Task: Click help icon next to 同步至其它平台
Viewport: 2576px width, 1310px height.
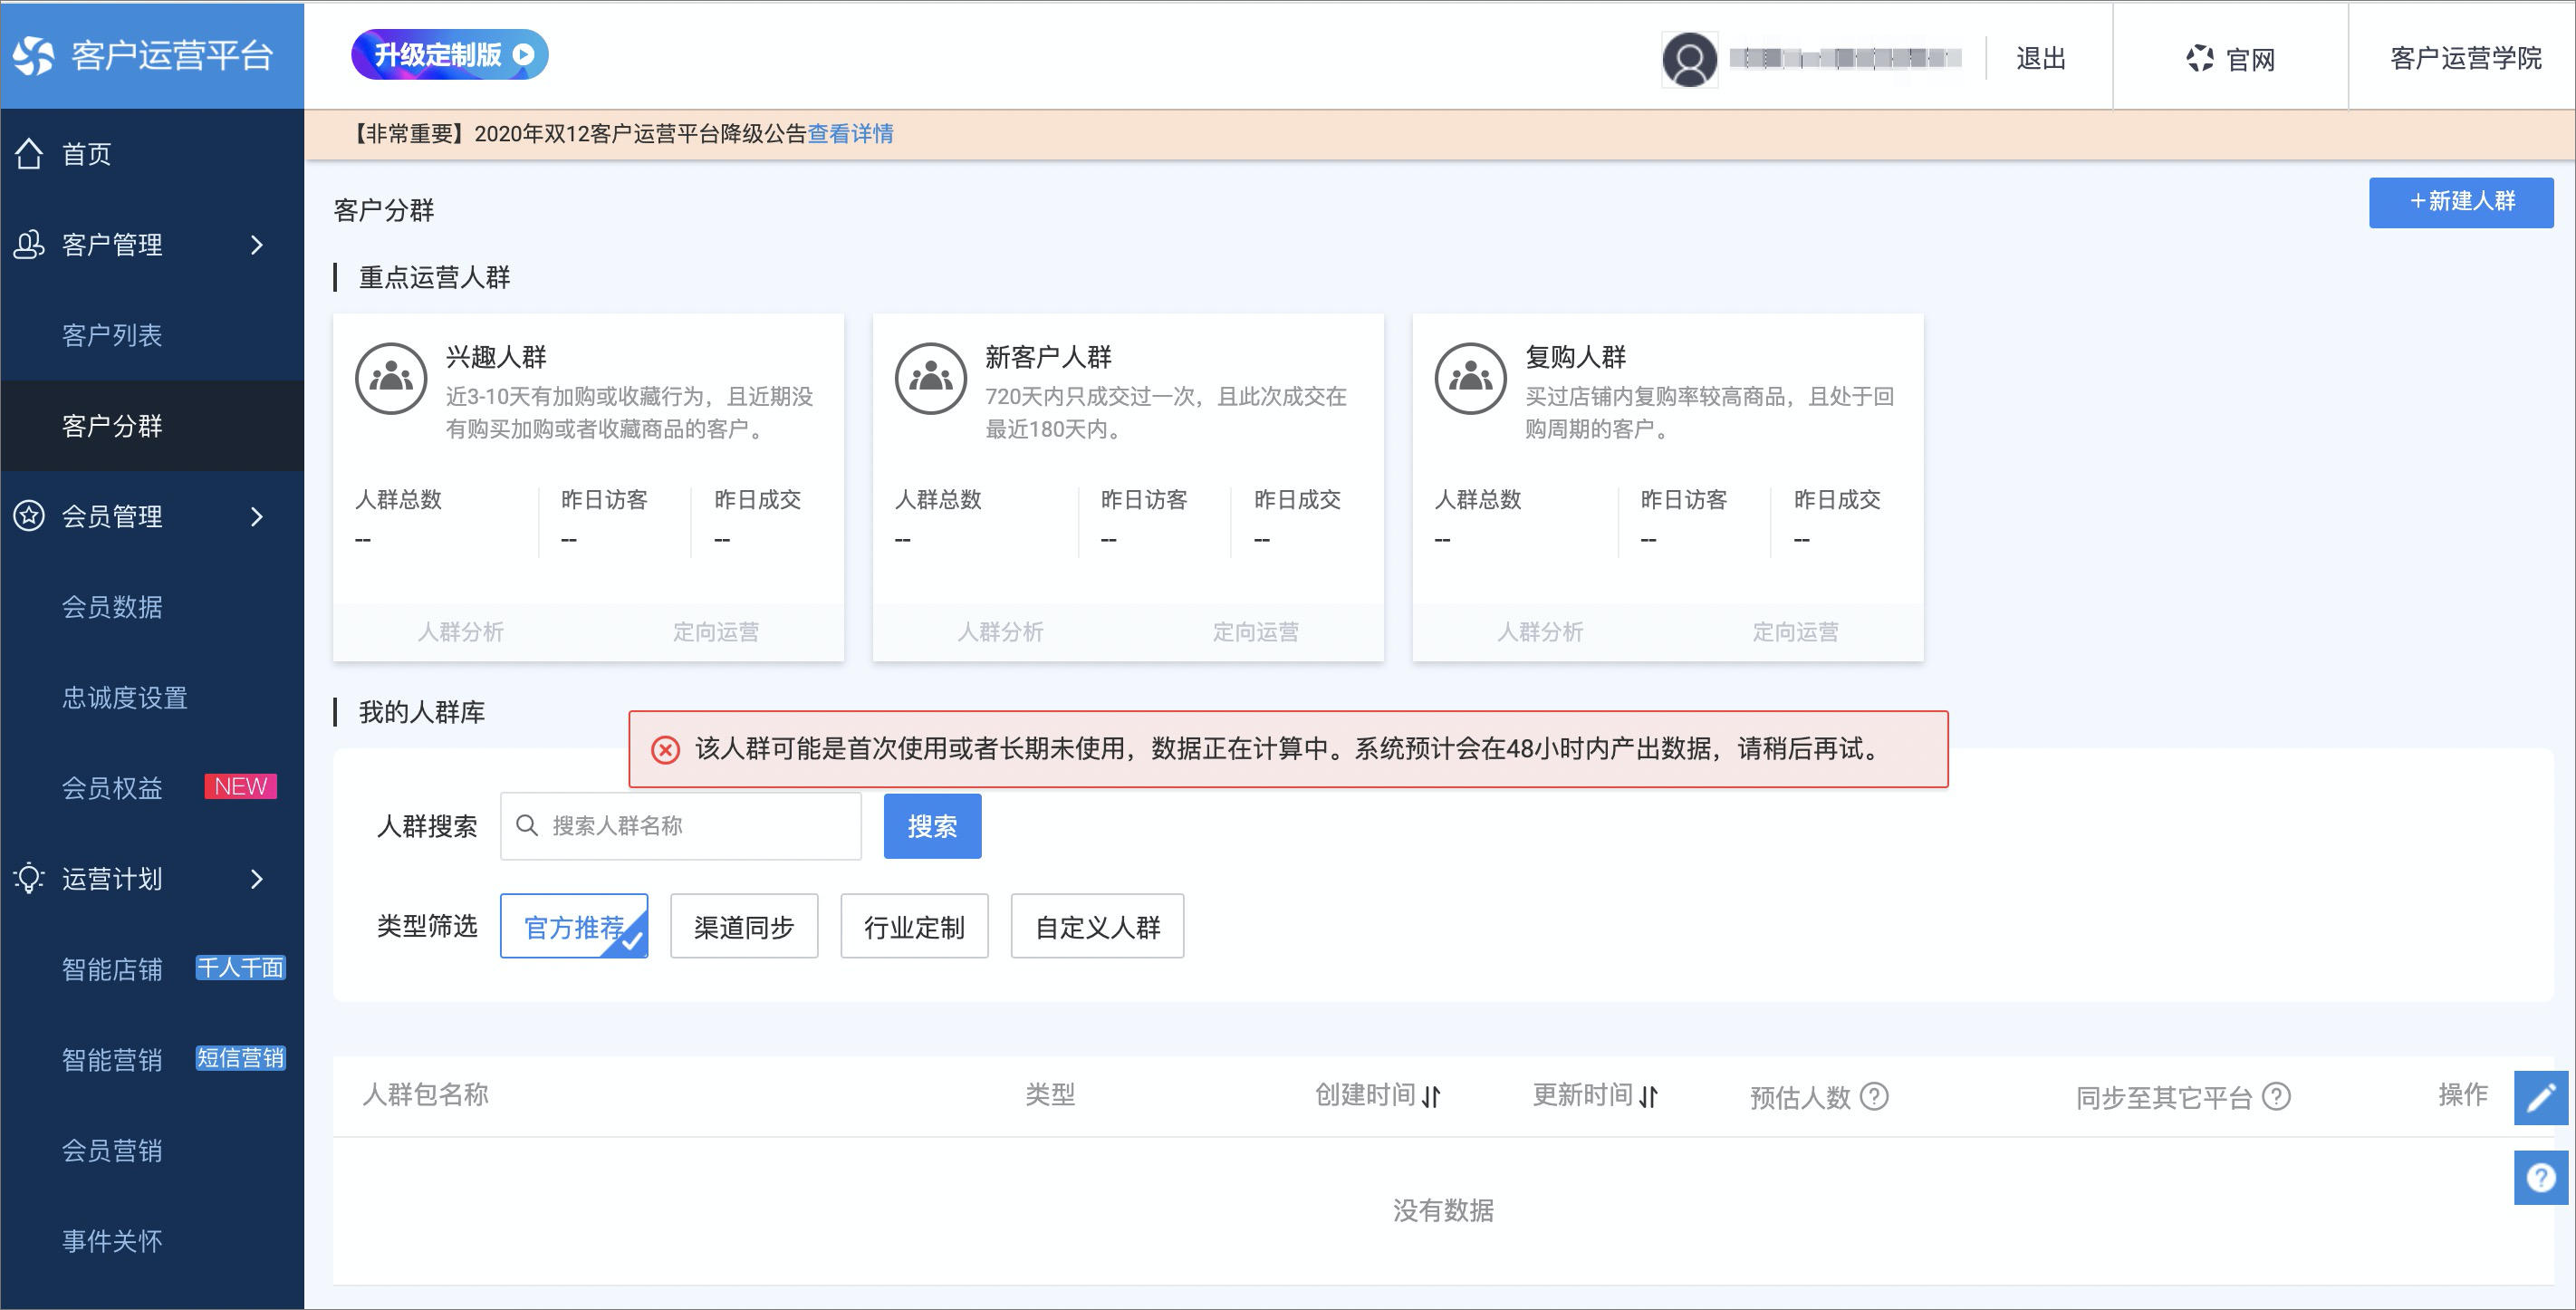Action: coord(2276,1097)
